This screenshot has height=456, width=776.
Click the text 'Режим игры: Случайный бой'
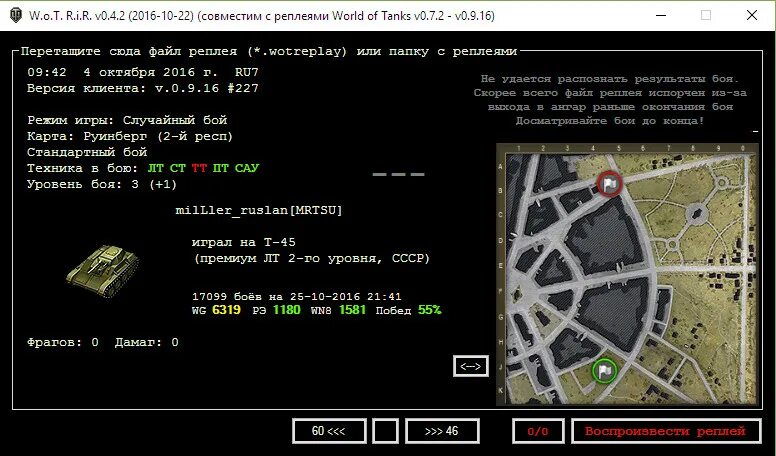[127, 120]
